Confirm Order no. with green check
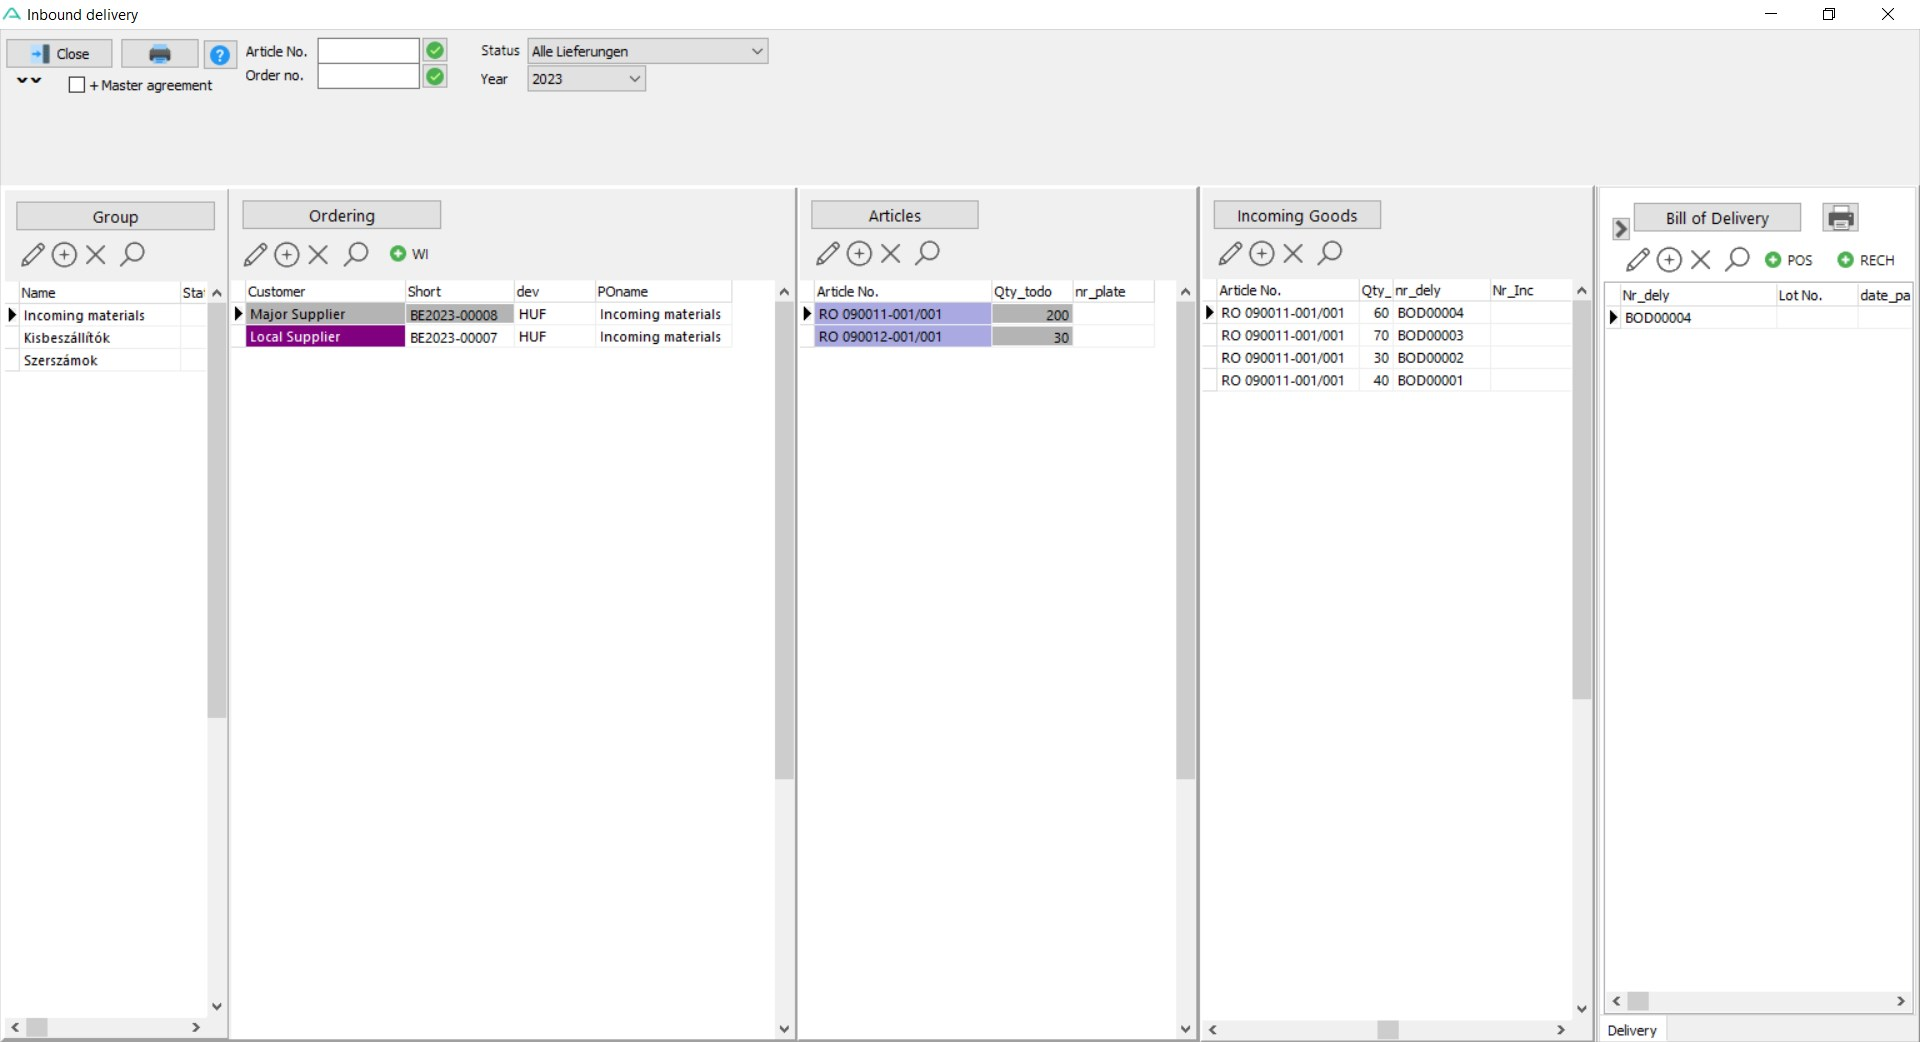Screen dimensions: 1920x1042 point(435,77)
